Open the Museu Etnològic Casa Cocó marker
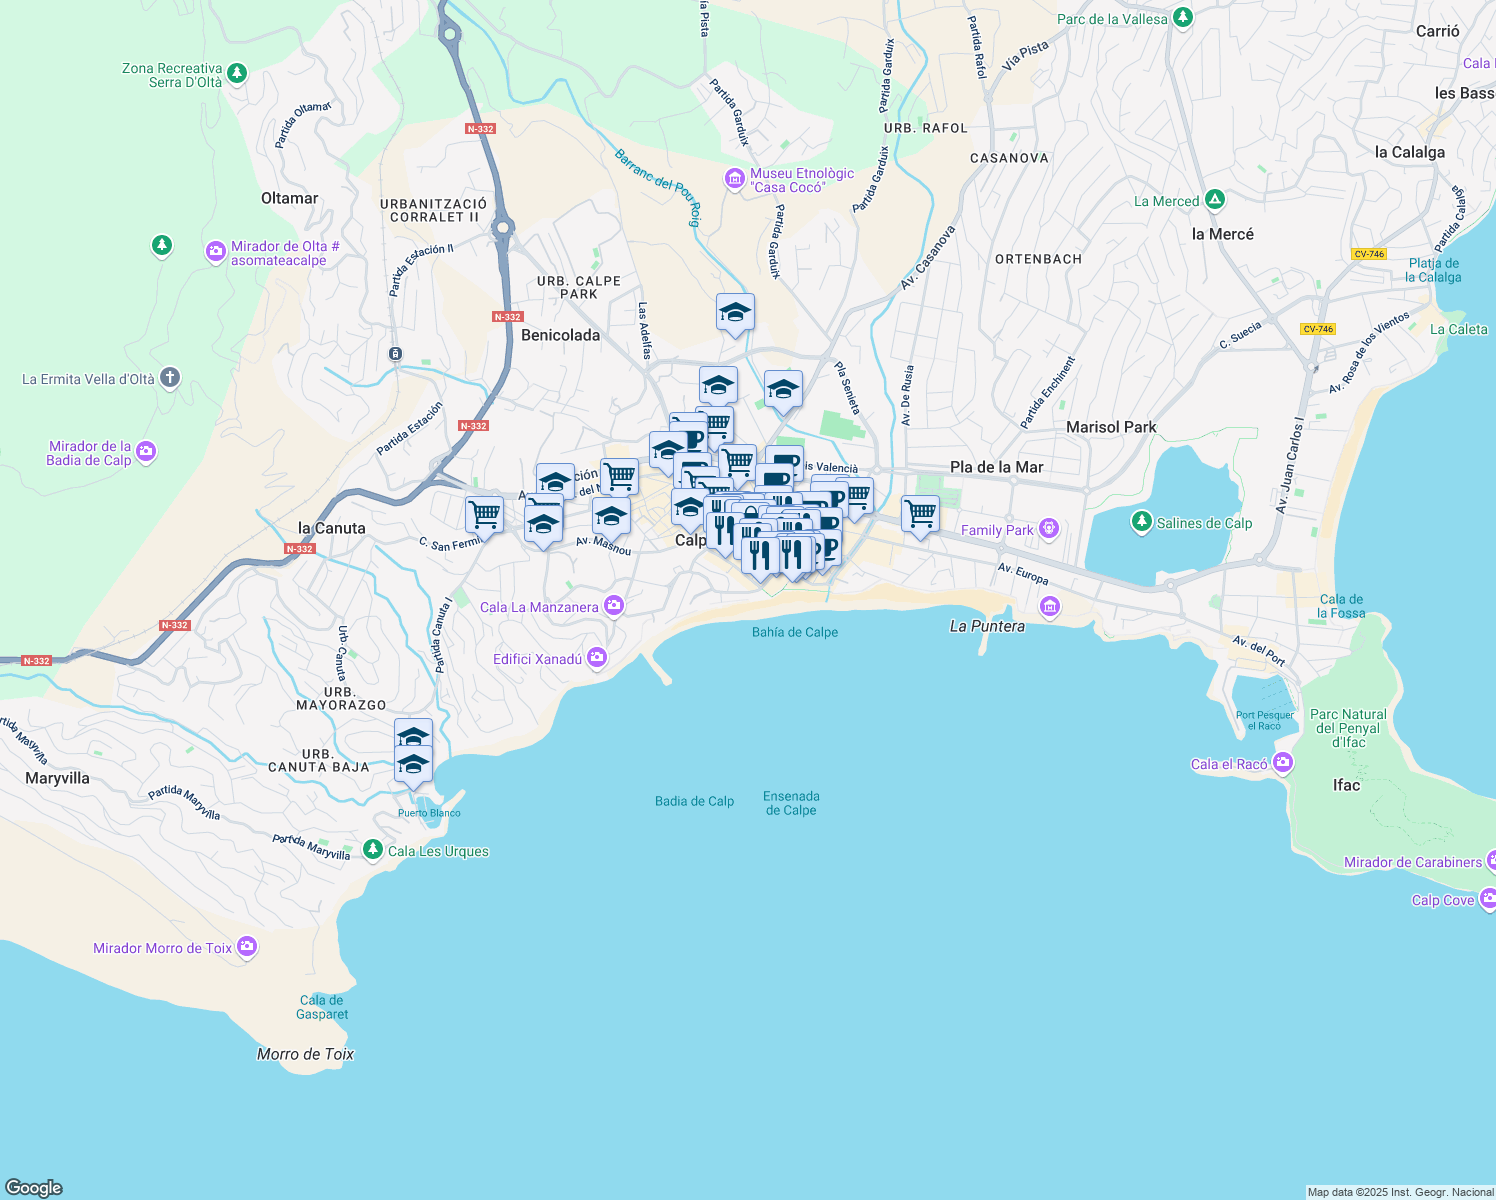1496x1200 pixels. coord(733,179)
